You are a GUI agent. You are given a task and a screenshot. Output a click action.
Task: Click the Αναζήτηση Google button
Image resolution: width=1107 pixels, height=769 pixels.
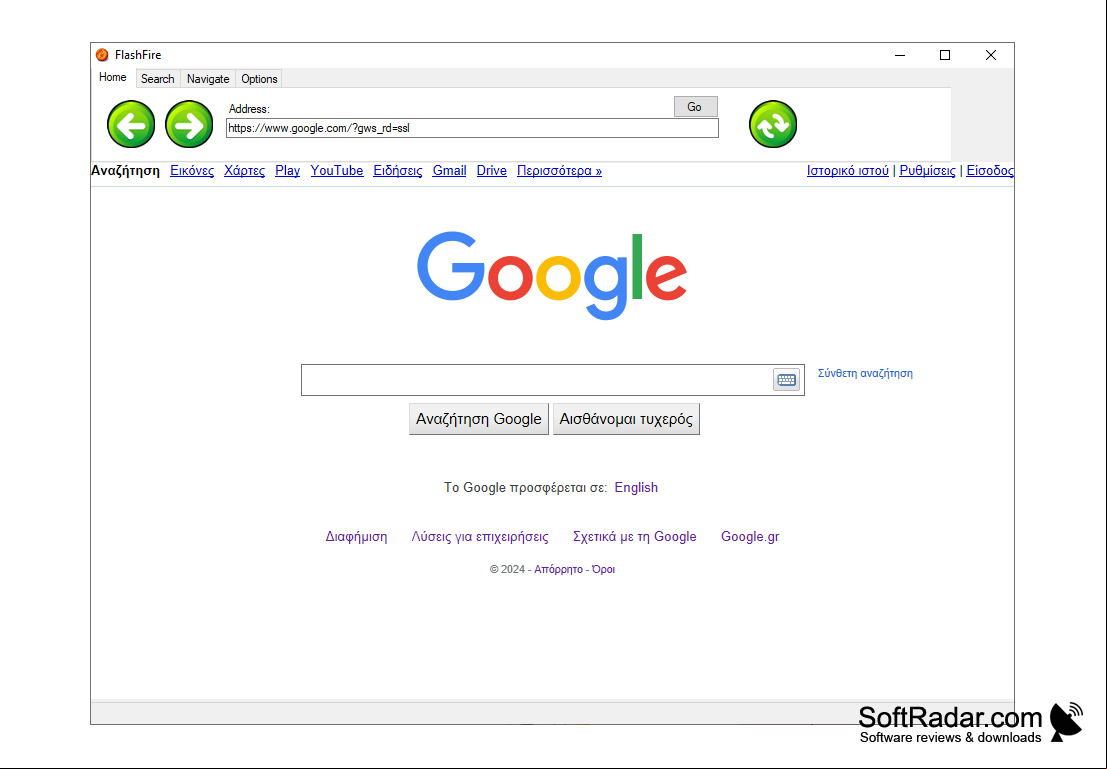click(479, 419)
